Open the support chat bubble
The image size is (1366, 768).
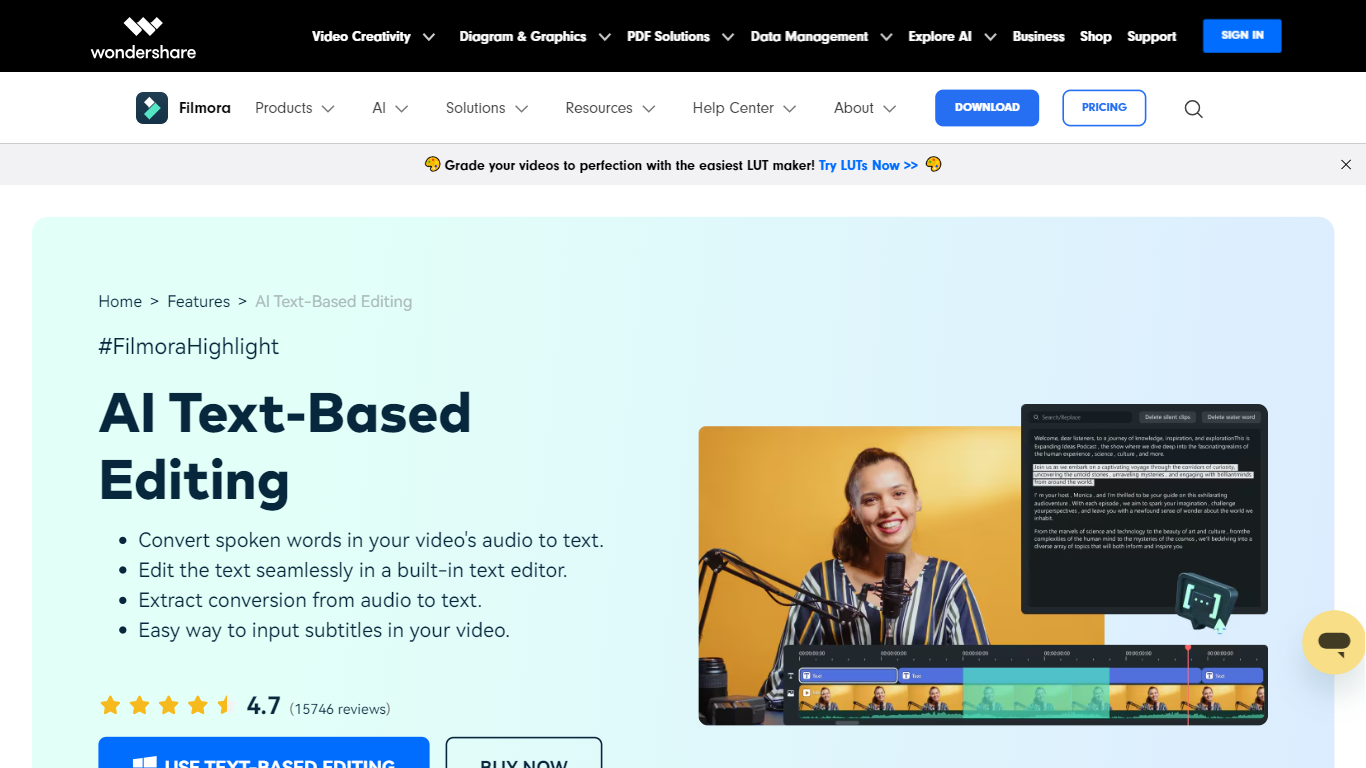1334,643
